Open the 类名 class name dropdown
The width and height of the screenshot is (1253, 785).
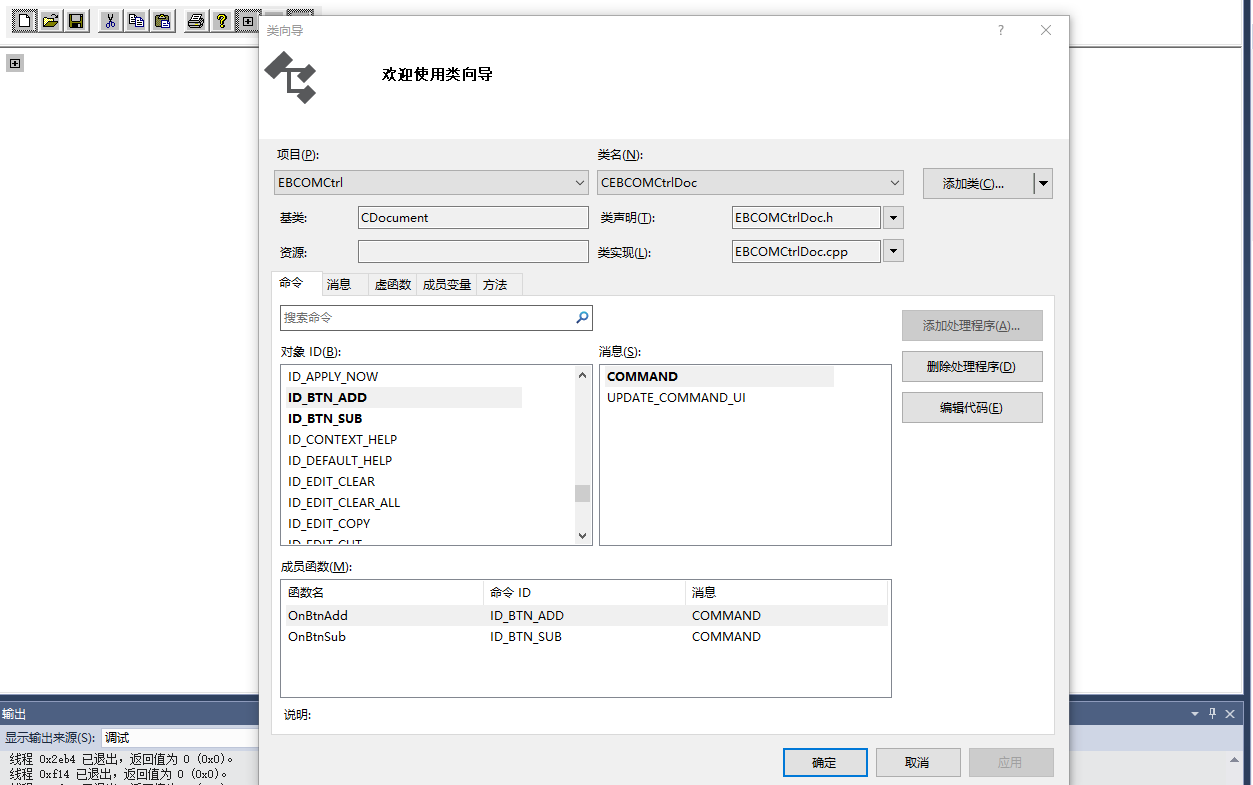click(897, 183)
